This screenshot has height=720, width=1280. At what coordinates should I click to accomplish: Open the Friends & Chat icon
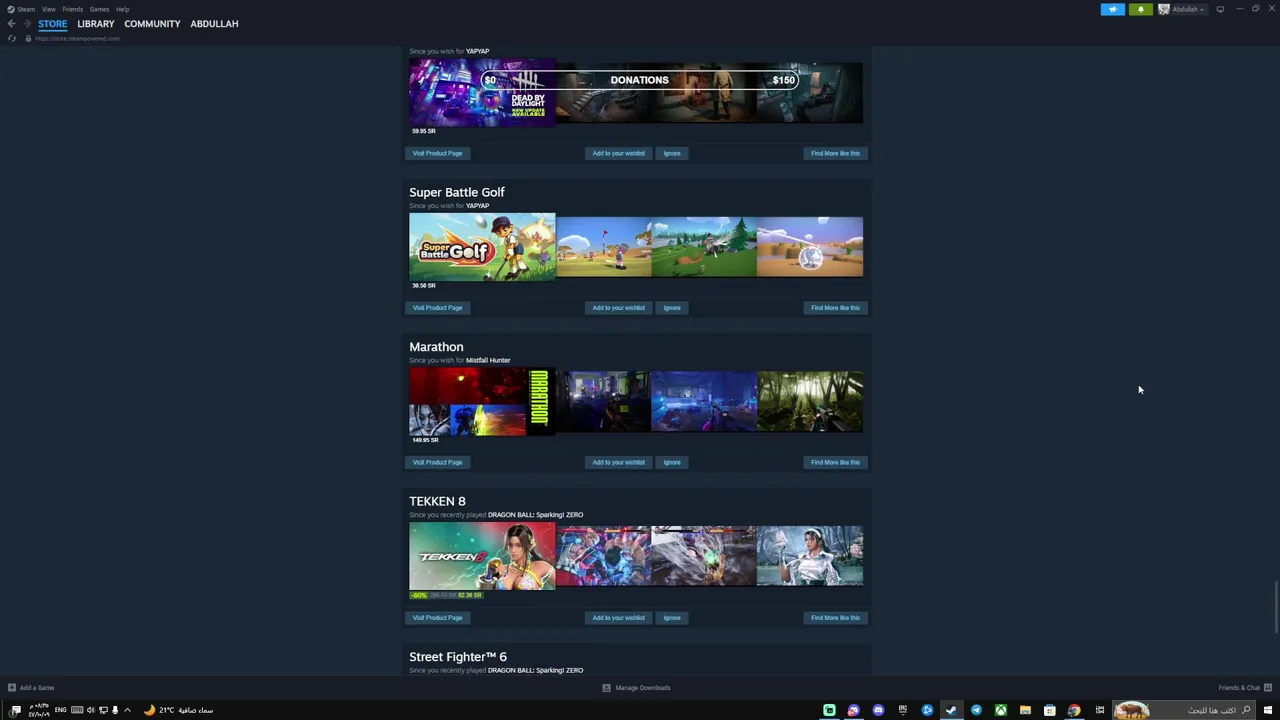[1268, 687]
